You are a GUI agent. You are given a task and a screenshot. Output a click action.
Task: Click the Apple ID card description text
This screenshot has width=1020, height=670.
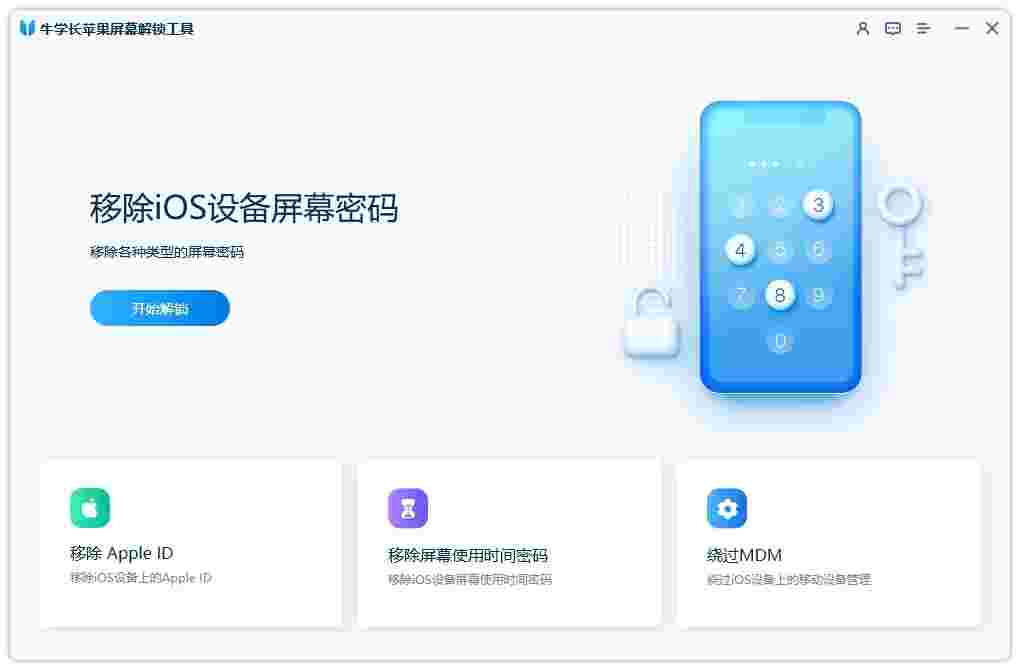(141, 578)
